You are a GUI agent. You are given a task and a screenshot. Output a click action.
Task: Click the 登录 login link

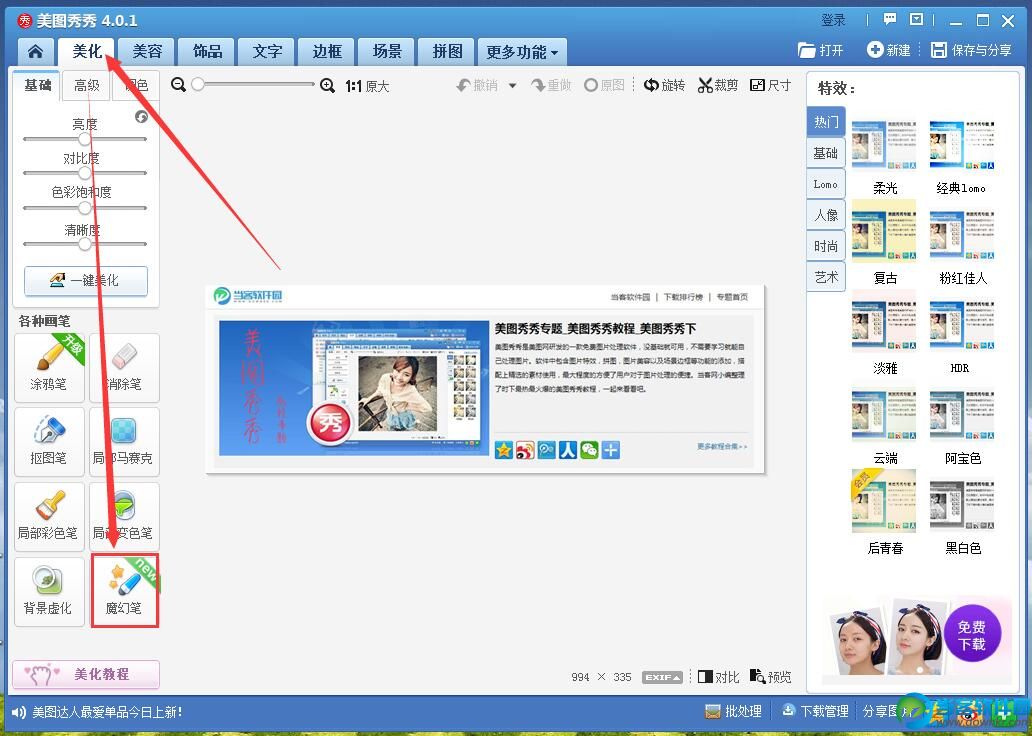833,20
